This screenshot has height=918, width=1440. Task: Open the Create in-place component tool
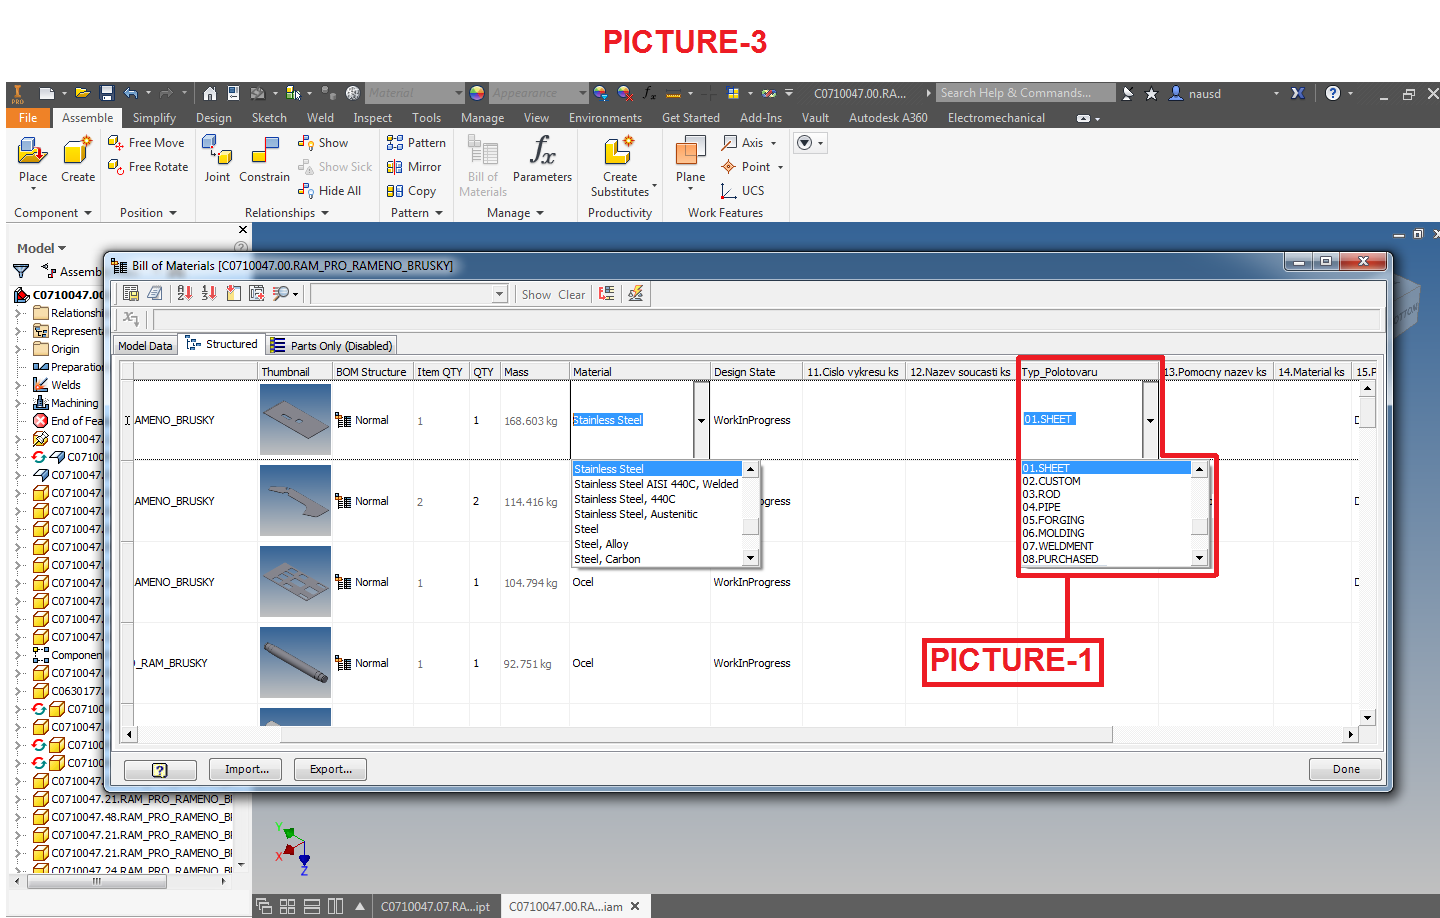click(77, 160)
